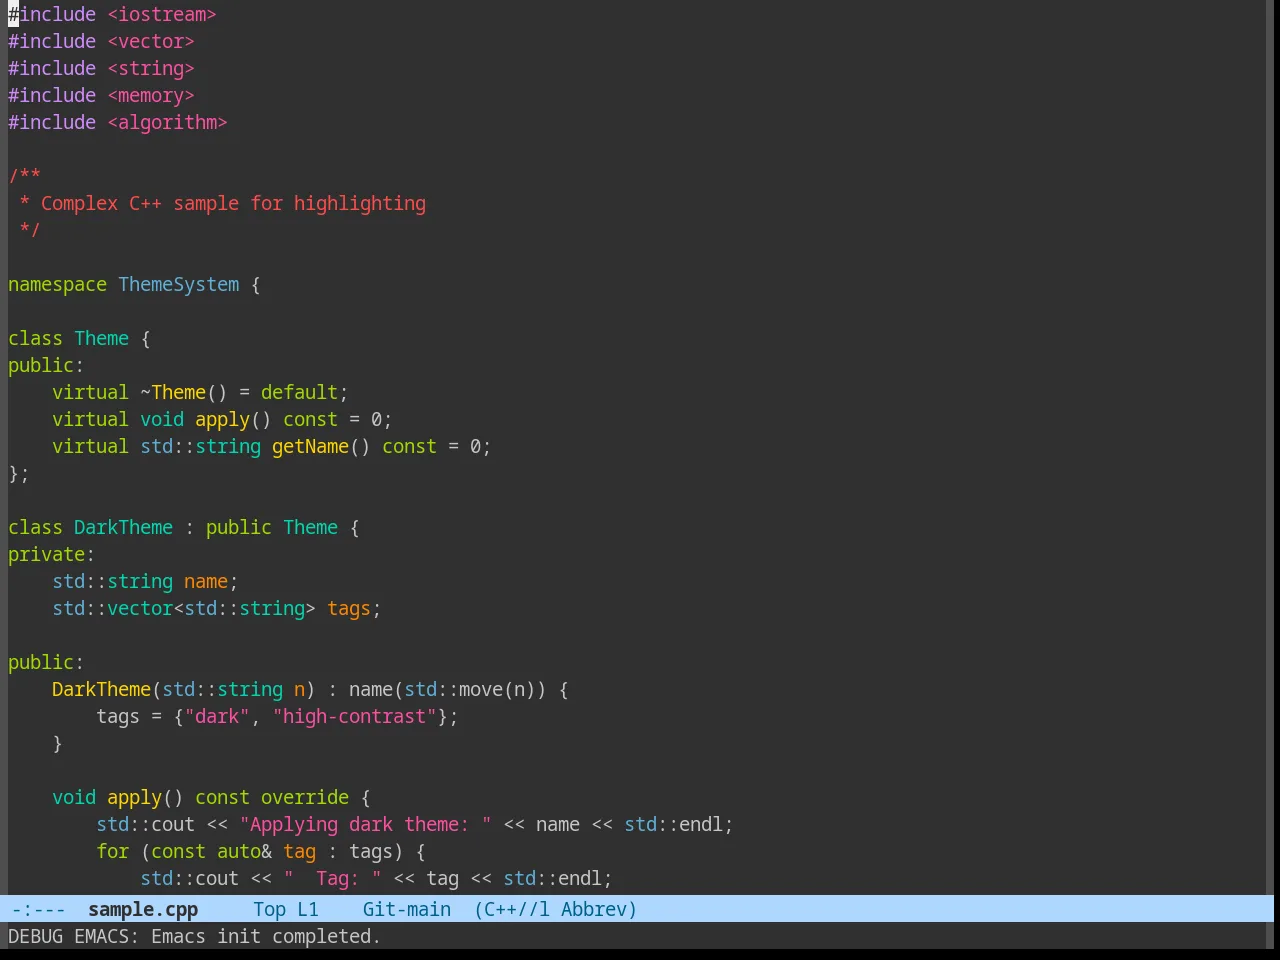Click the destructor '~Theme()'
The width and height of the screenshot is (1280, 960).
[x=184, y=392]
